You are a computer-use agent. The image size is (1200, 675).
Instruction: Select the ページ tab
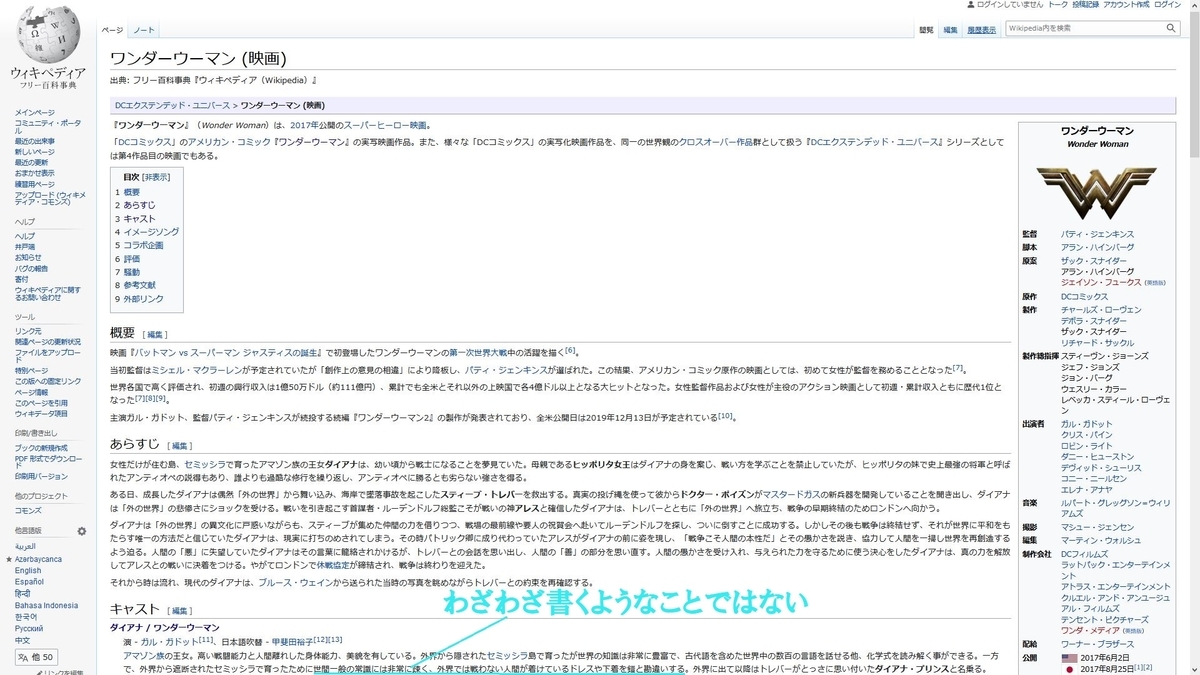(112, 30)
